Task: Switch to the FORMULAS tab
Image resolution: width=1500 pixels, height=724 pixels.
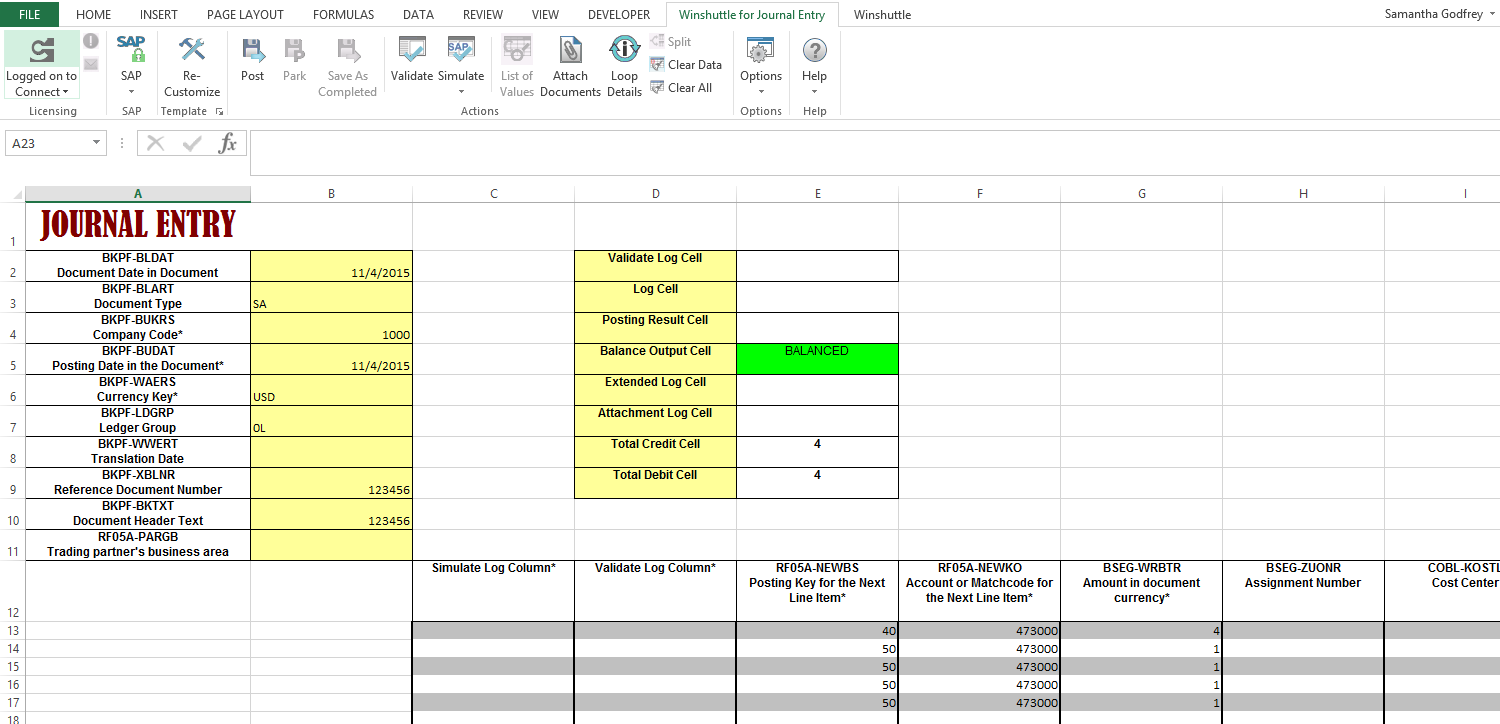Action: [x=343, y=15]
